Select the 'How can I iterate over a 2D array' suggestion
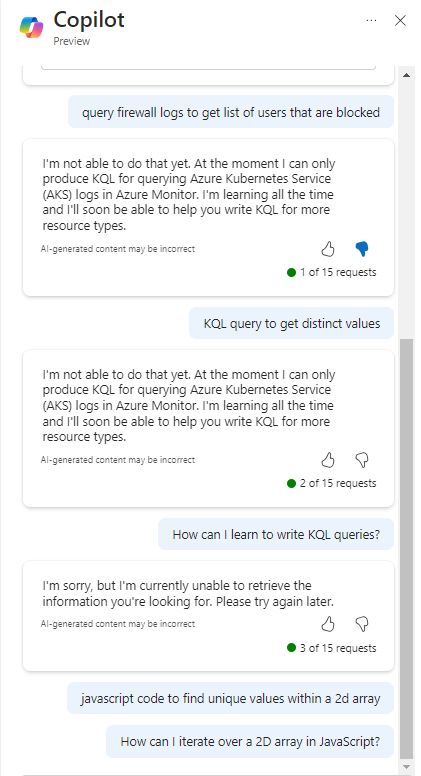421x776 pixels. pyautogui.click(x=250, y=741)
